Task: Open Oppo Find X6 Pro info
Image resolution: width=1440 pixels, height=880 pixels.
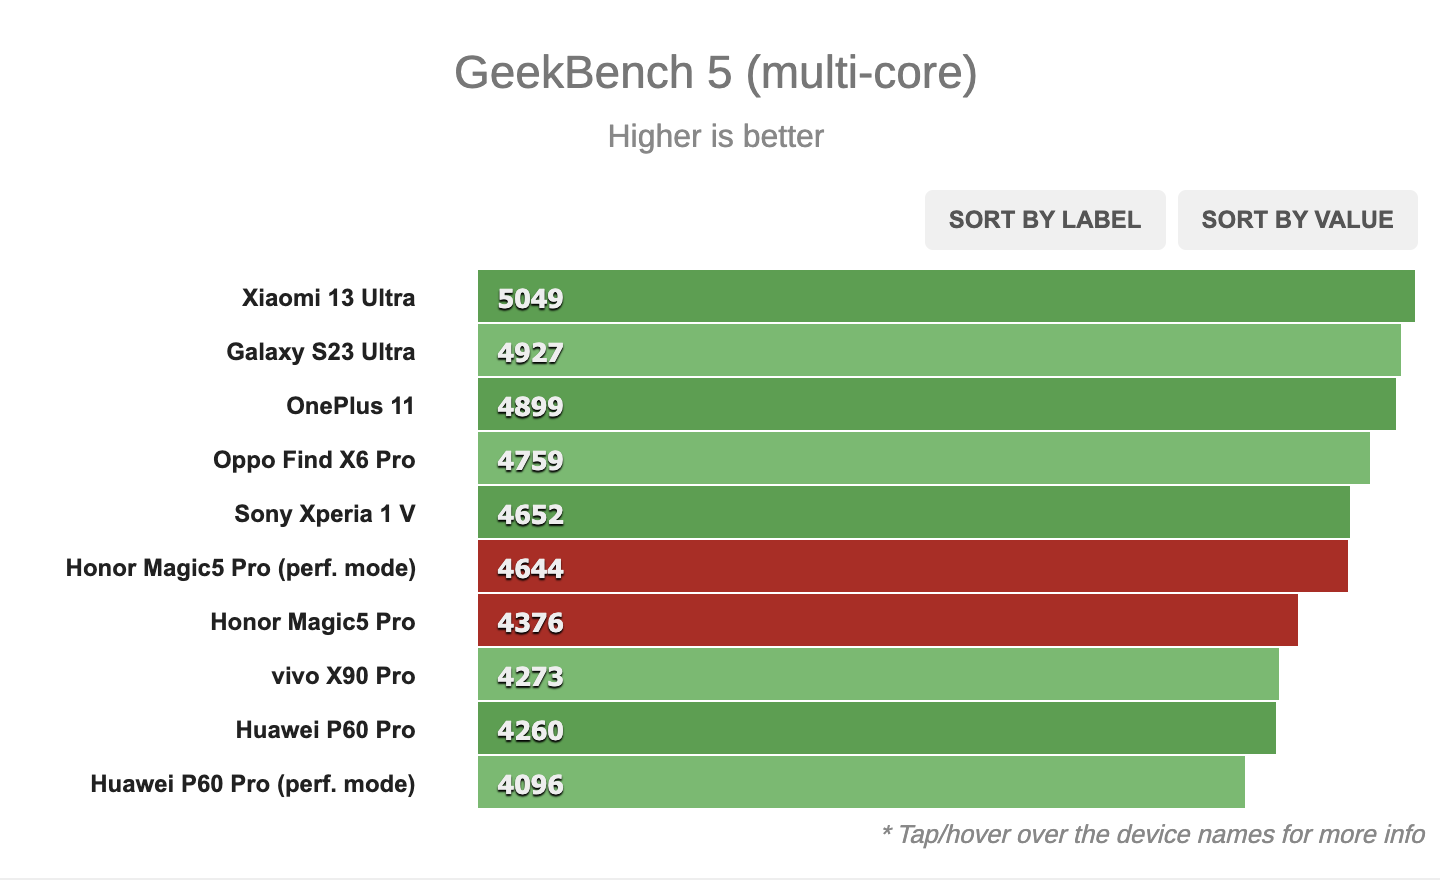Action: tap(314, 460)
